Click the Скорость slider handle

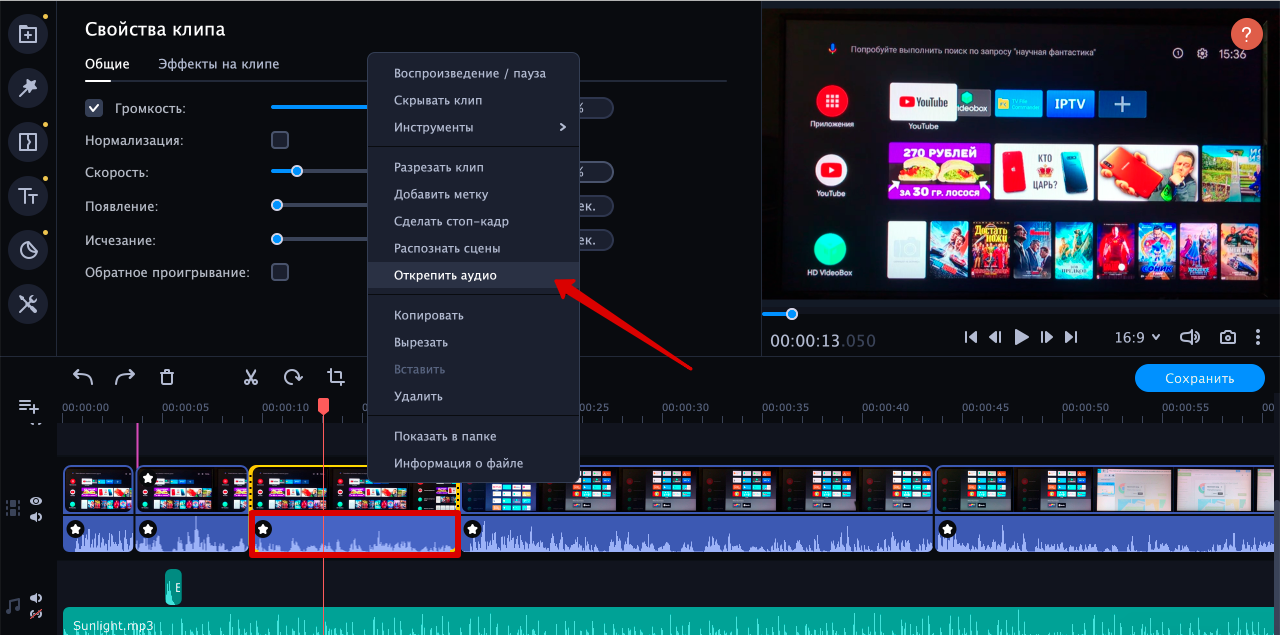pyautogui.click(x=296, y=172)
